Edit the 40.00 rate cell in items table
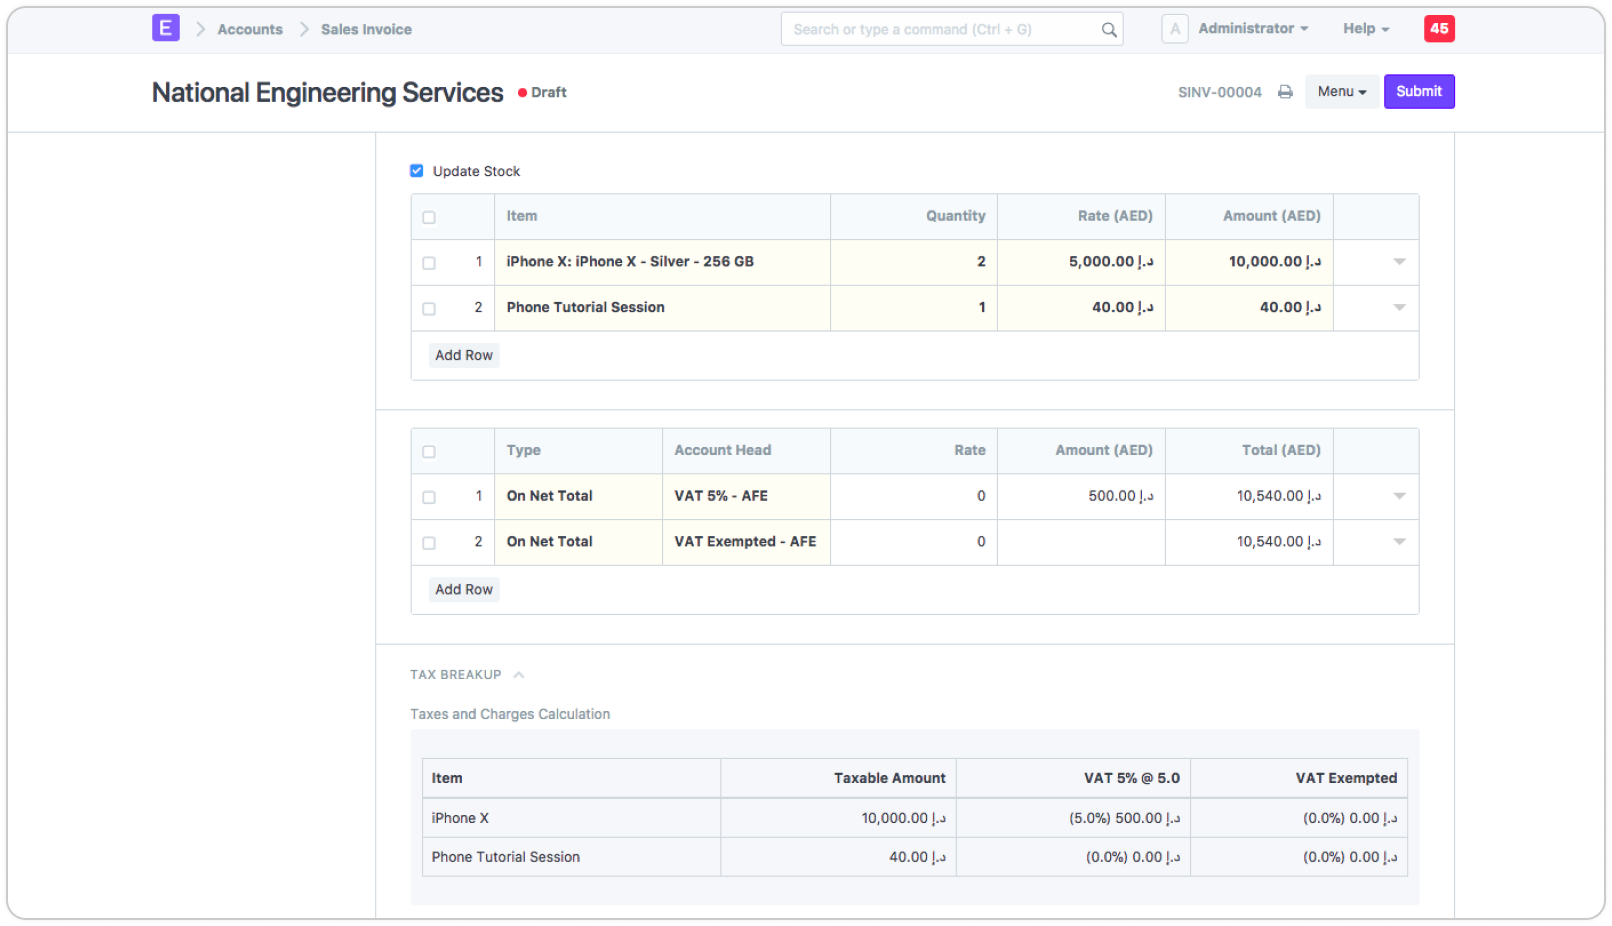Screen dimensions: 1612x926 (1081, 308)
